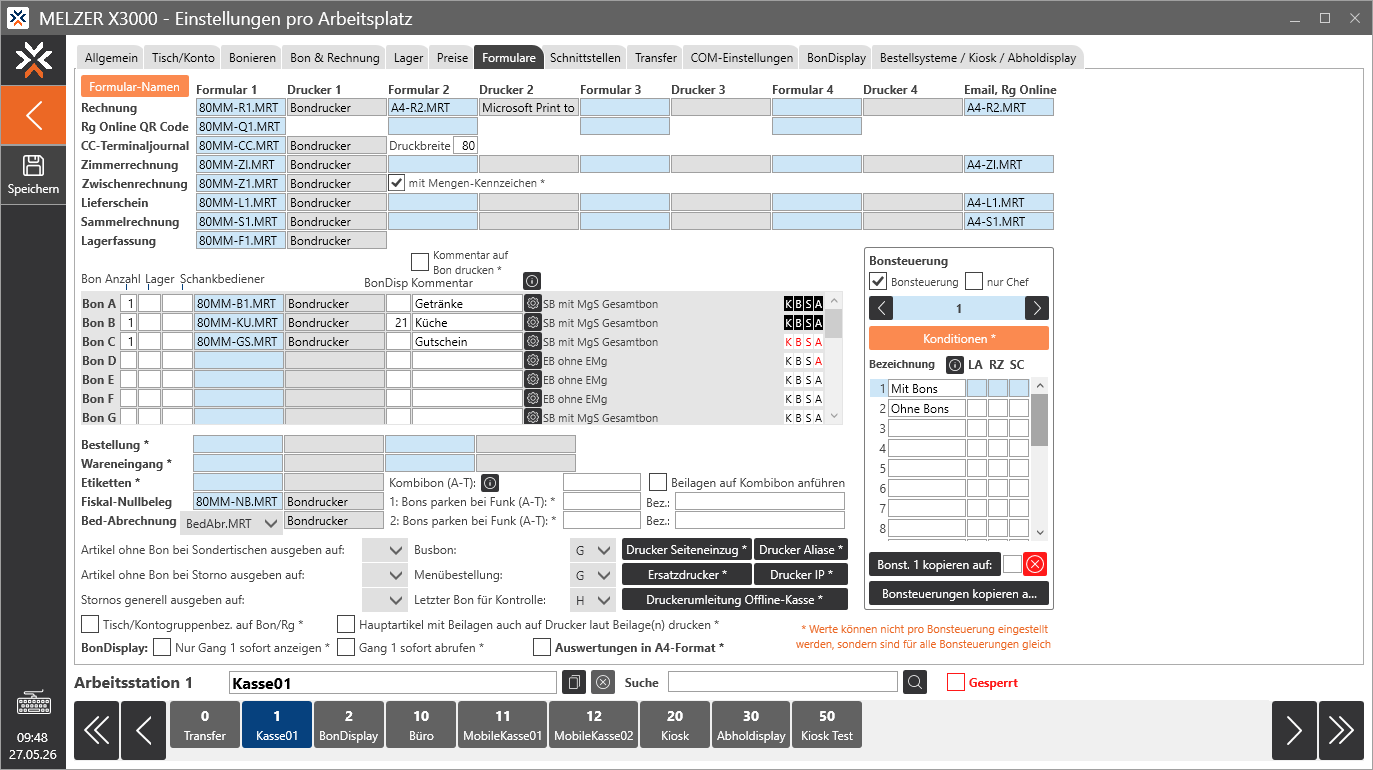
Task: Click the Bezeichnung list scrollbar
Action: (x=1040, y=459)
